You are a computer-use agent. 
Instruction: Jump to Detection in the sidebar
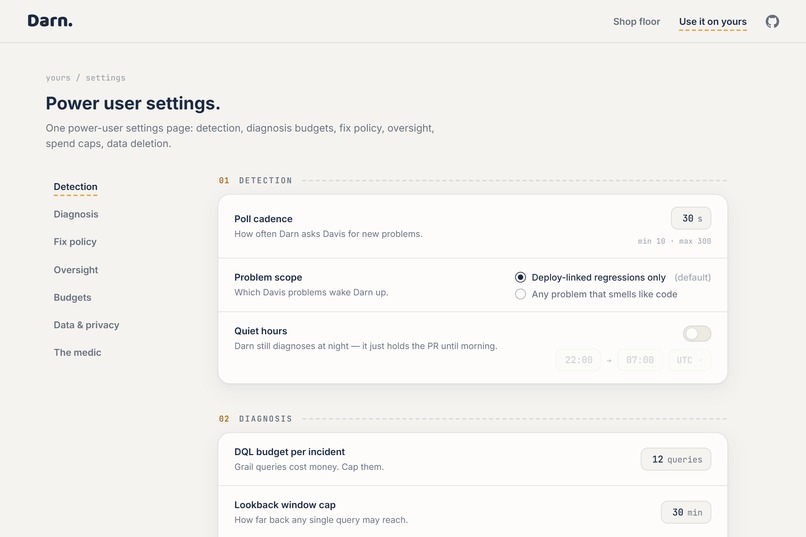click(76, 187)
